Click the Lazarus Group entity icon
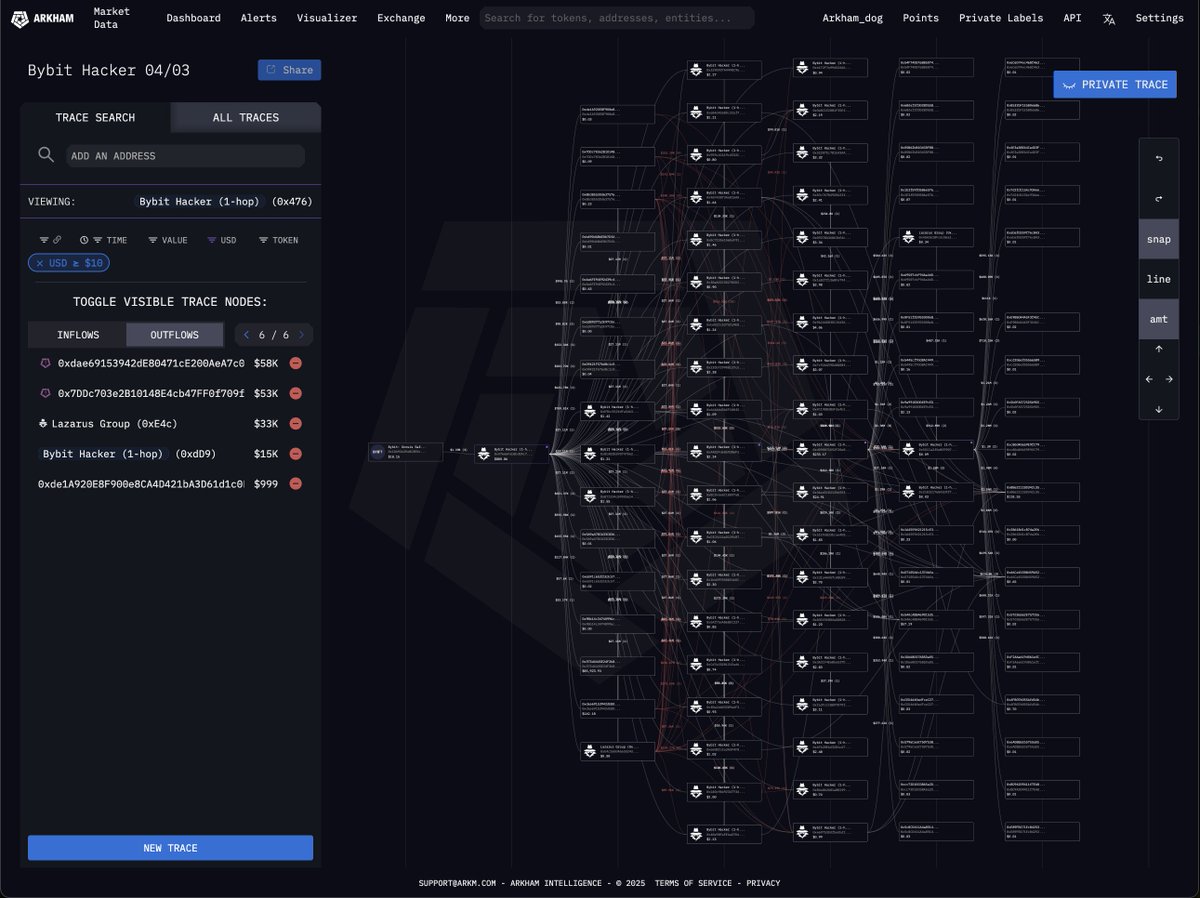This screenshot has height=898, width=1200. (44, 424)
